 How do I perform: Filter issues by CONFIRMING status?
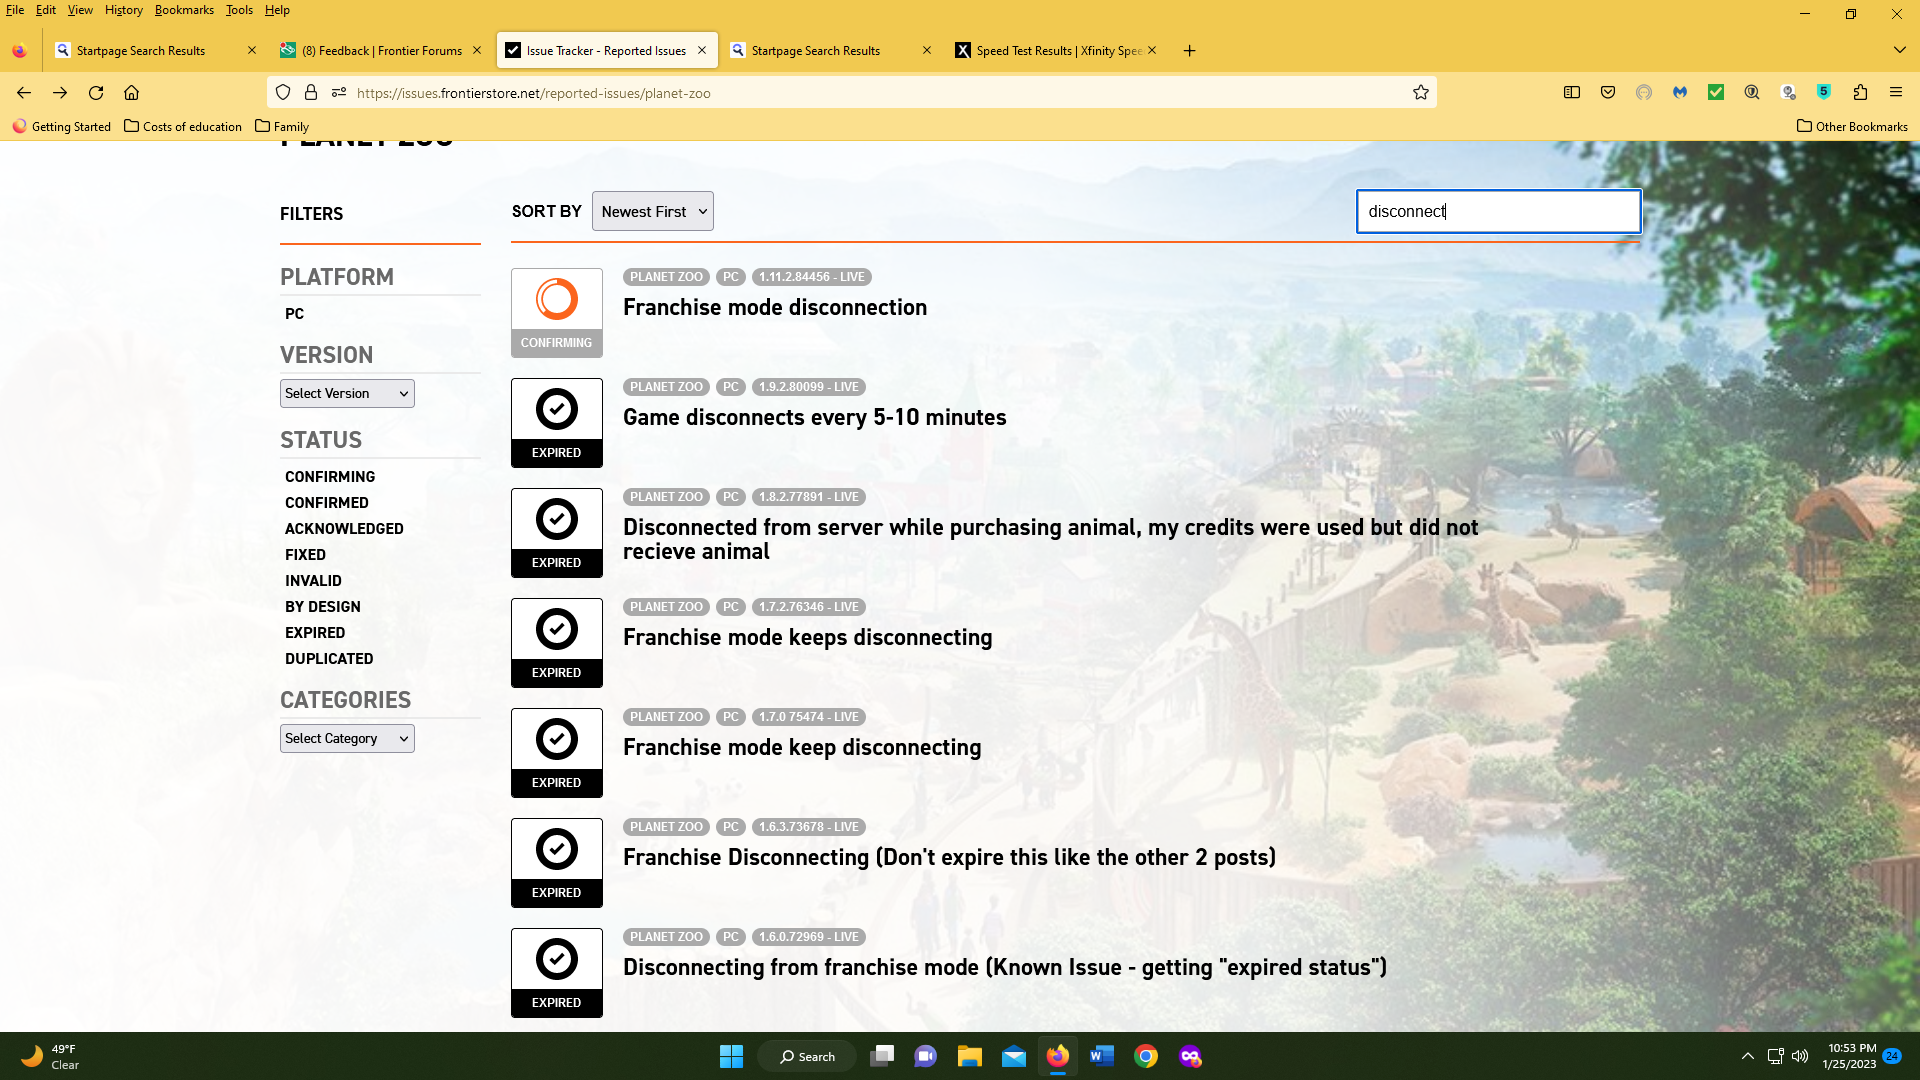click(330, 477)
